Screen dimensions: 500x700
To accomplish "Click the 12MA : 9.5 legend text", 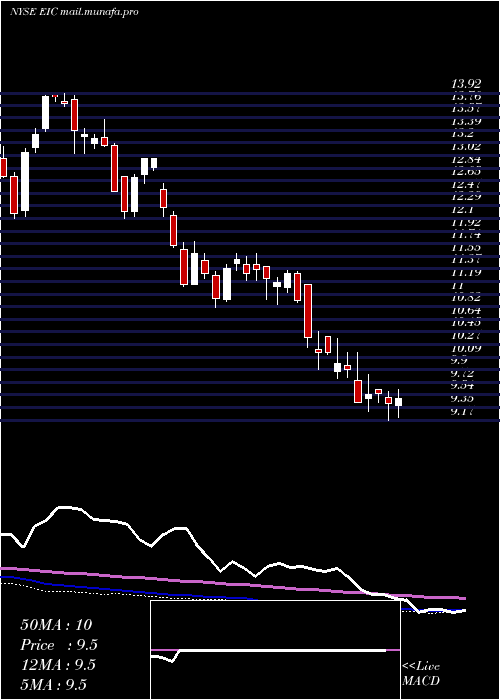I will [x=58, y=665].
